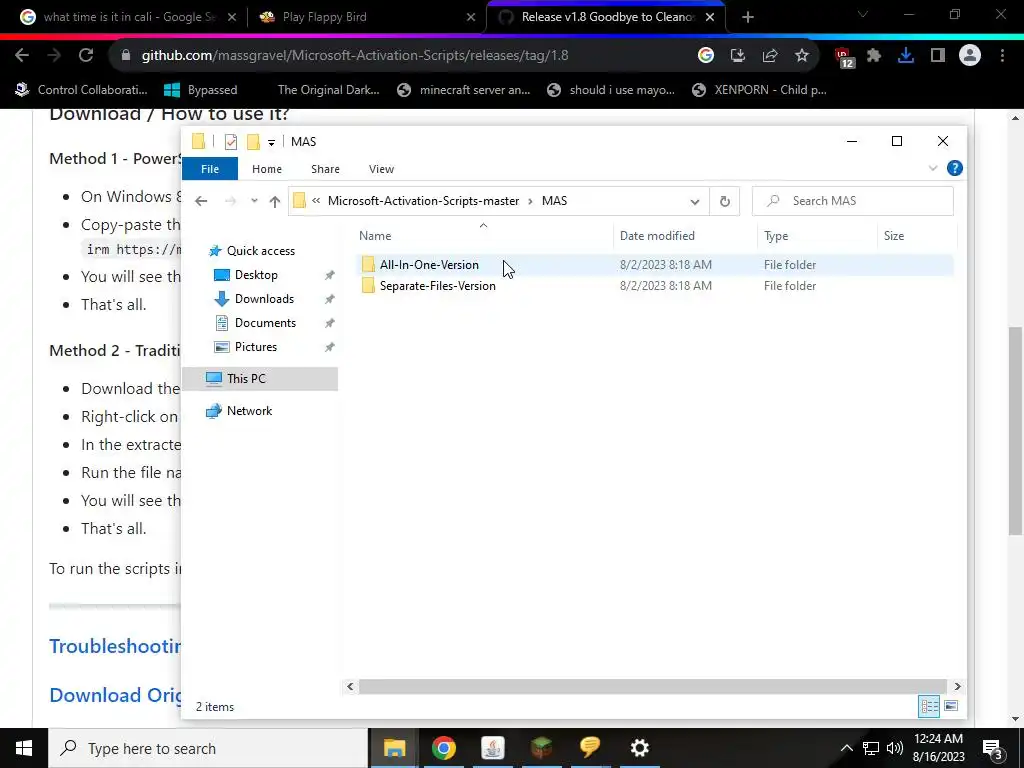
Task: Click the Search MAS field
Action: pyautogui.click(x=853, y=201)
